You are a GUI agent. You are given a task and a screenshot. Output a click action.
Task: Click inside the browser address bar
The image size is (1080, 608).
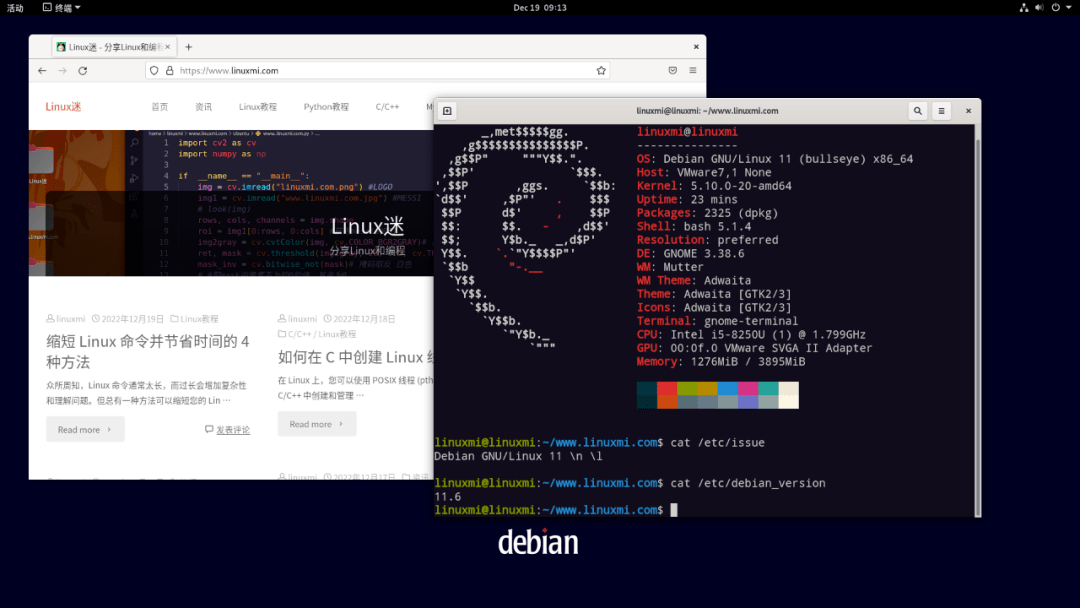tap(350, 70)
